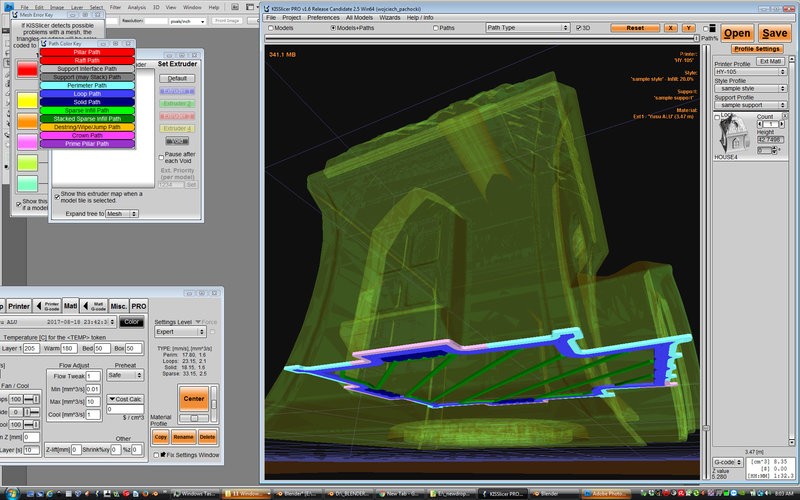Click the Extruder 4 yellow button
The height and width of the screenshot is (500, 800).
(x=177, y=129)
